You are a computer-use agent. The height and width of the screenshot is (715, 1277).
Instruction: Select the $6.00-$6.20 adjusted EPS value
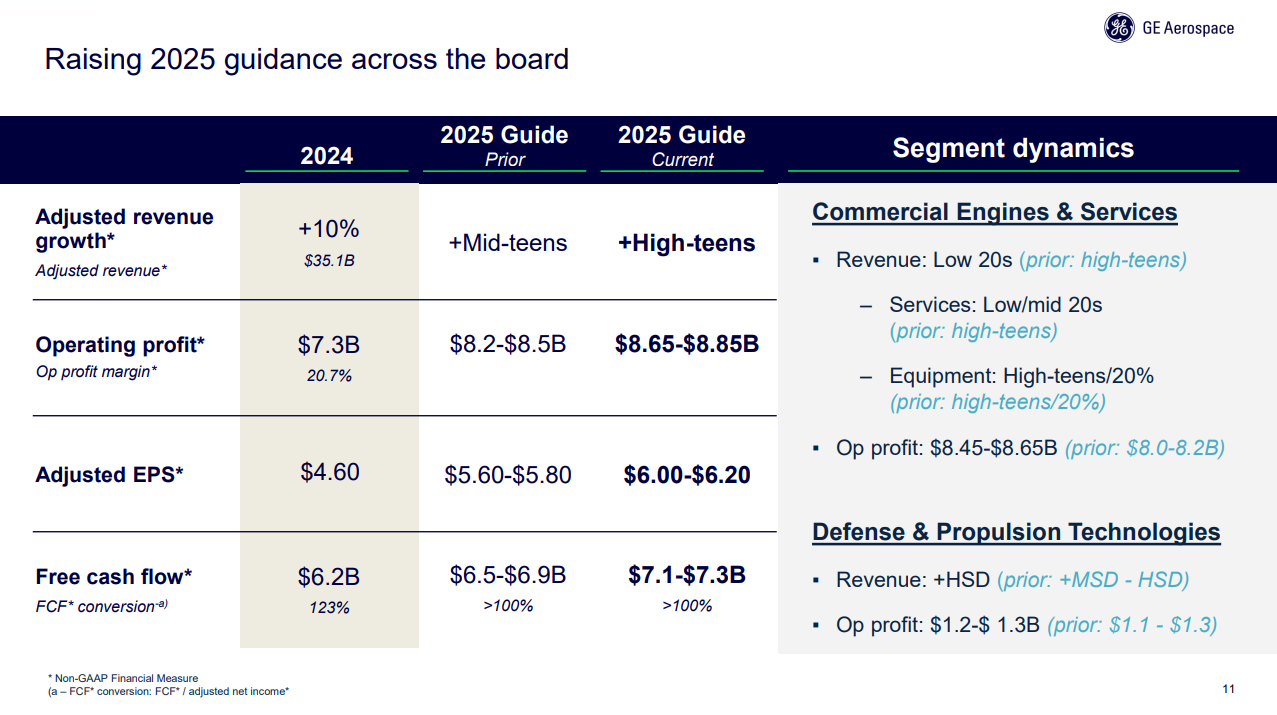pyautogui.click(x=686, y=474)
